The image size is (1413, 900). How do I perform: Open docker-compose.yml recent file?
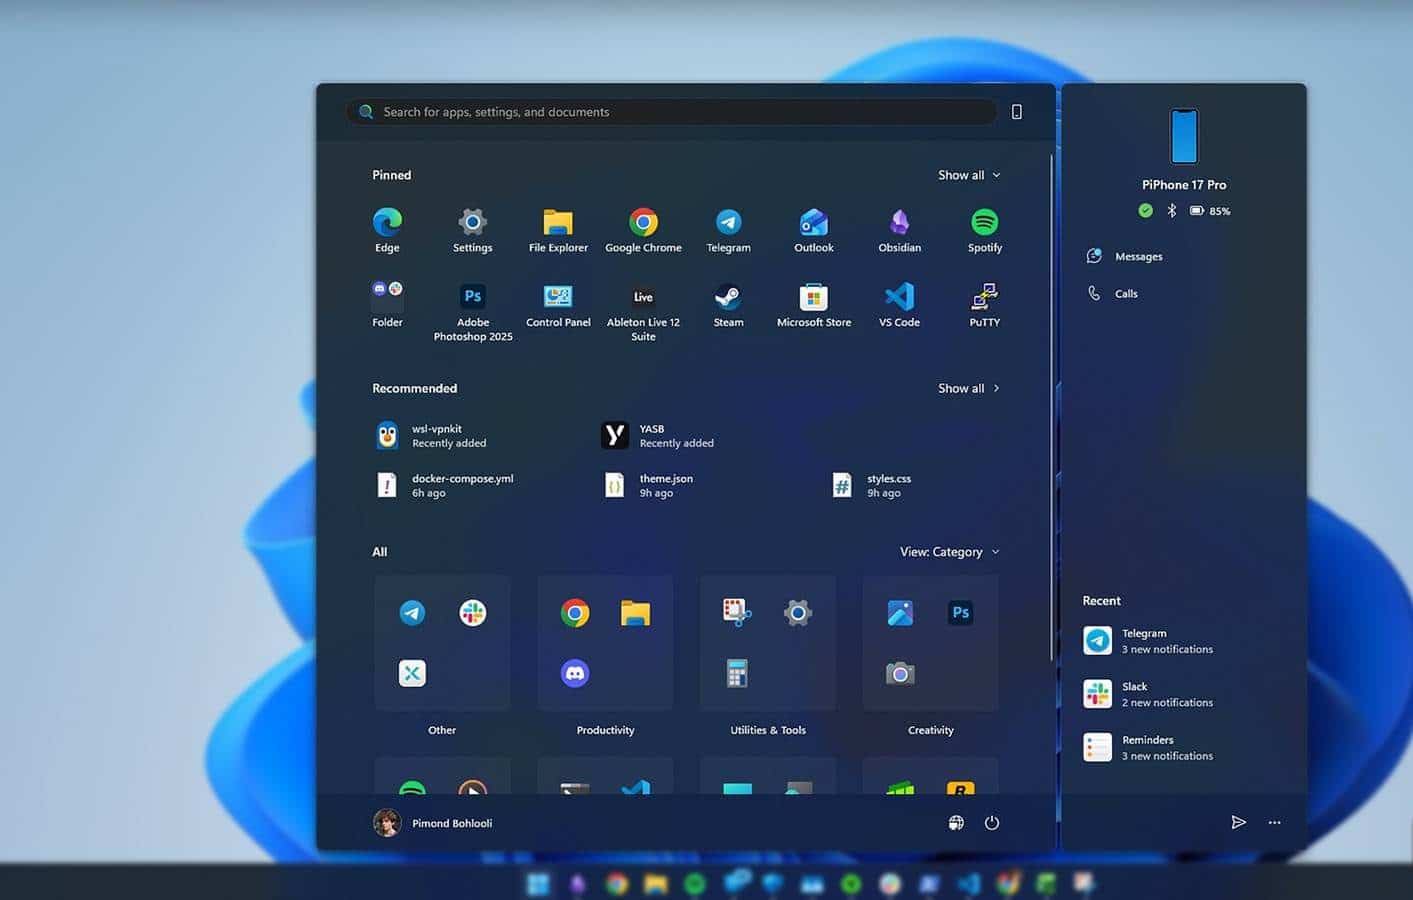445,486
